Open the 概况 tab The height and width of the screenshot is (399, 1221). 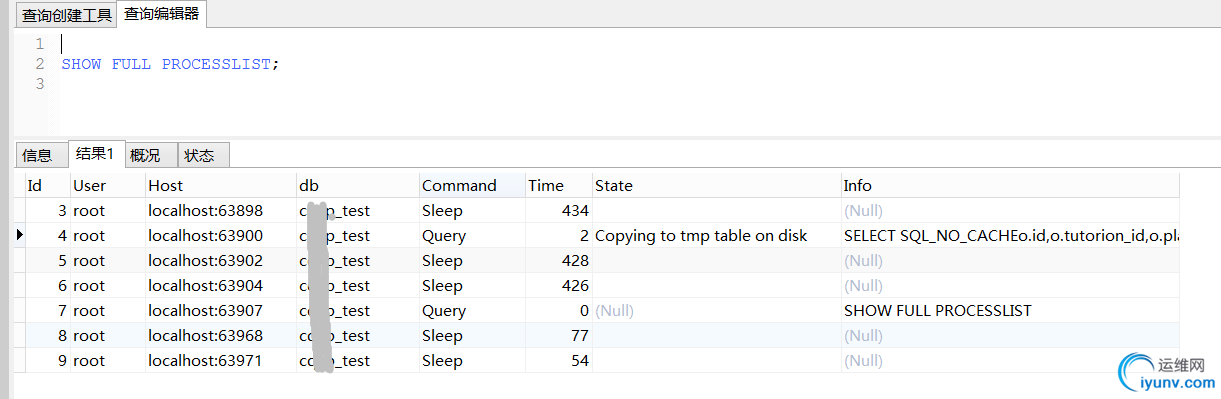click(x=146, y=155)
